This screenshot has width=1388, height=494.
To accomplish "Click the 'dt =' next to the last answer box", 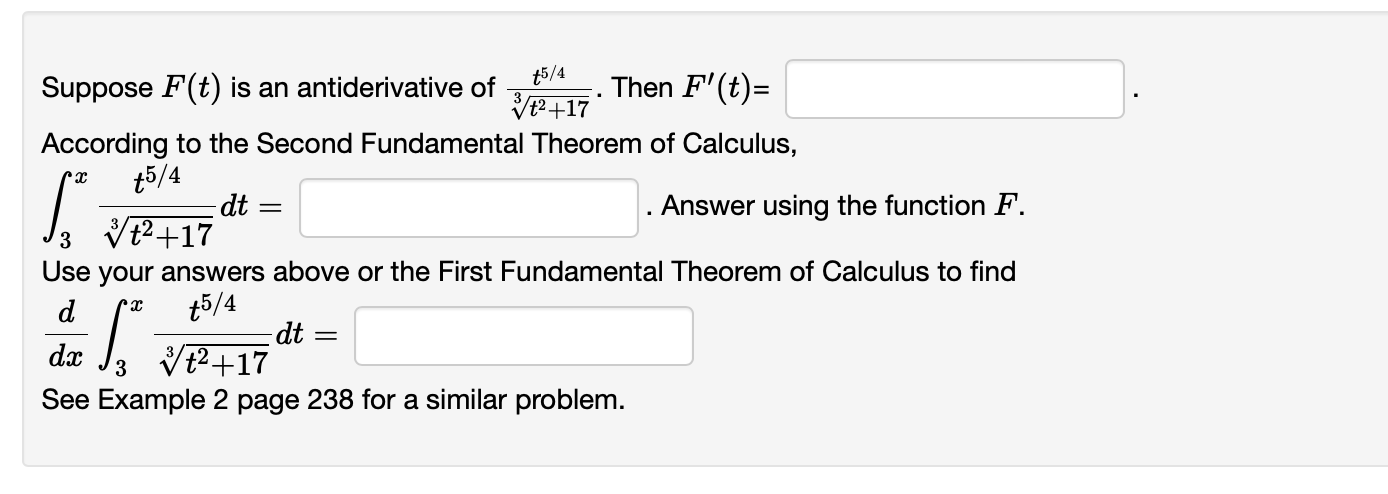I will coord(306,336).
